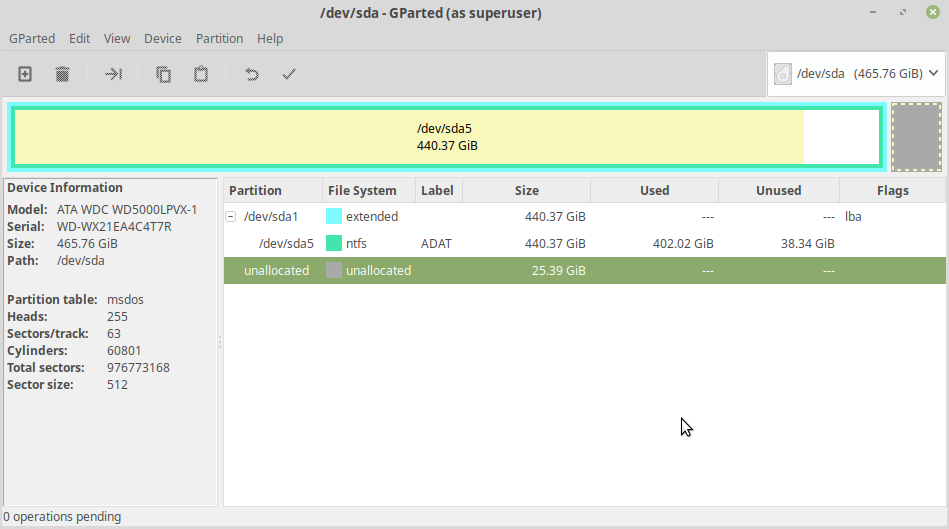Open the Help menu

point(270,38)
